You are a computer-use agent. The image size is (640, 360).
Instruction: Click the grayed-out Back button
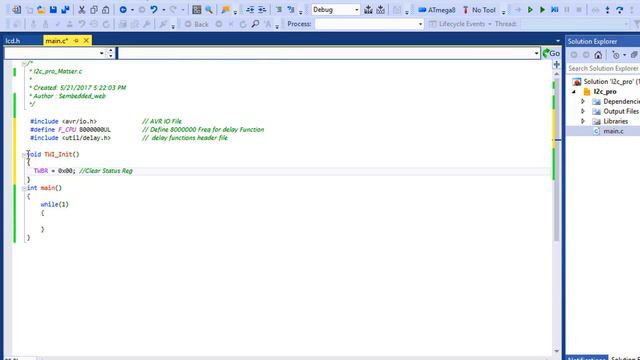(196, 24)
